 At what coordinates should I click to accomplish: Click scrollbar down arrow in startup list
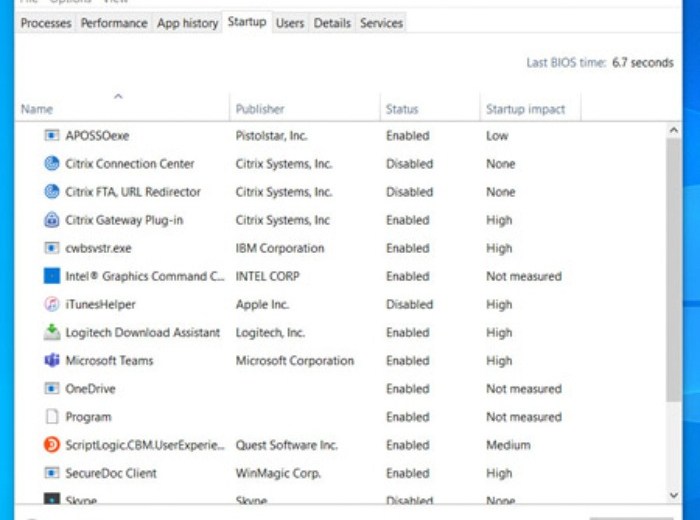673,493
